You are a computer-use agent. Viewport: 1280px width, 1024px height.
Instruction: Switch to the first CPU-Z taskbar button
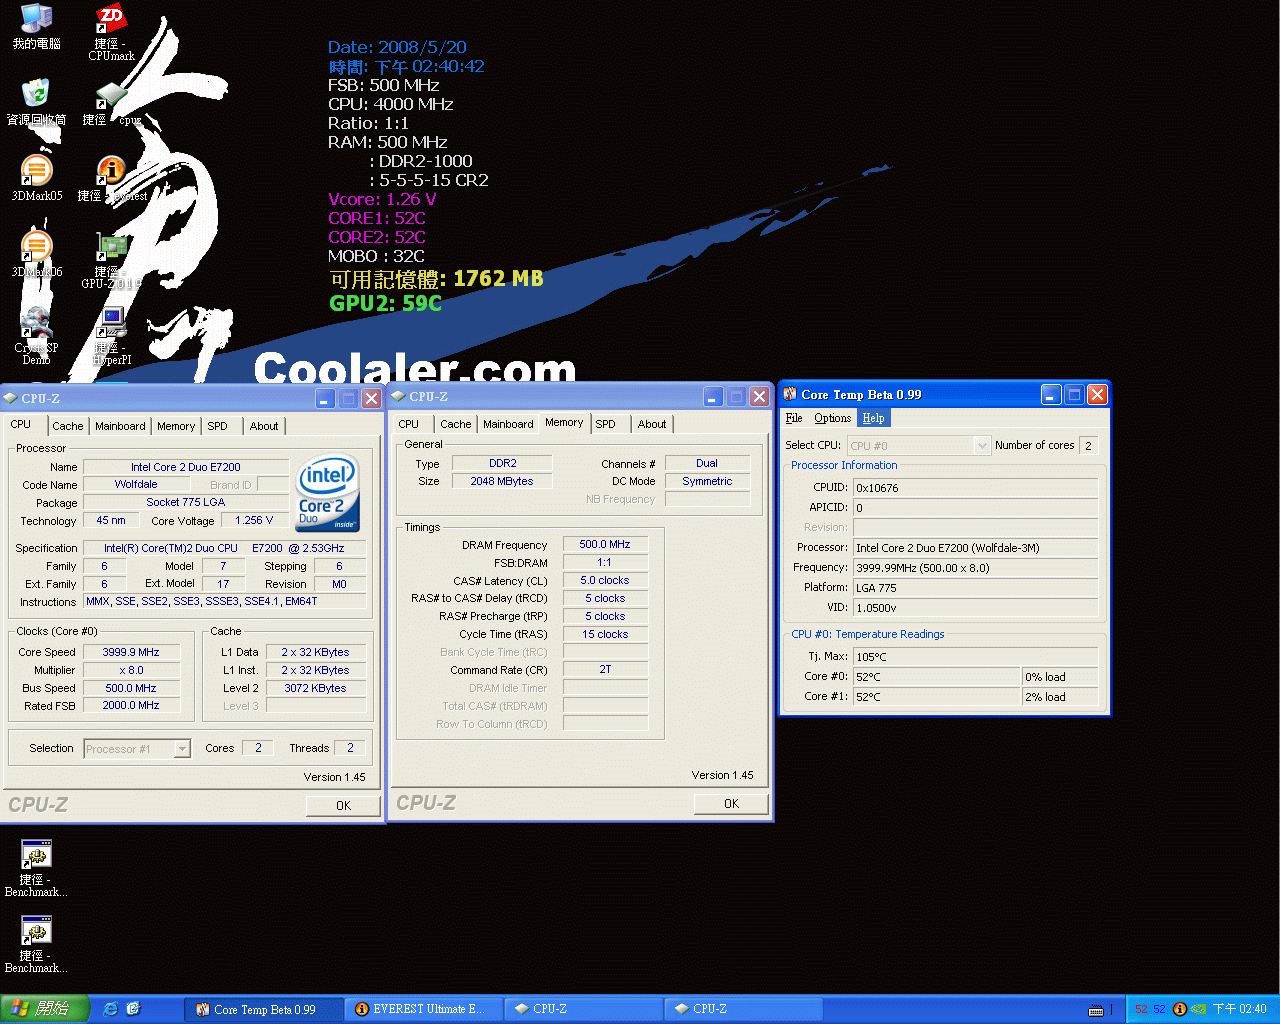point(584,1009)
